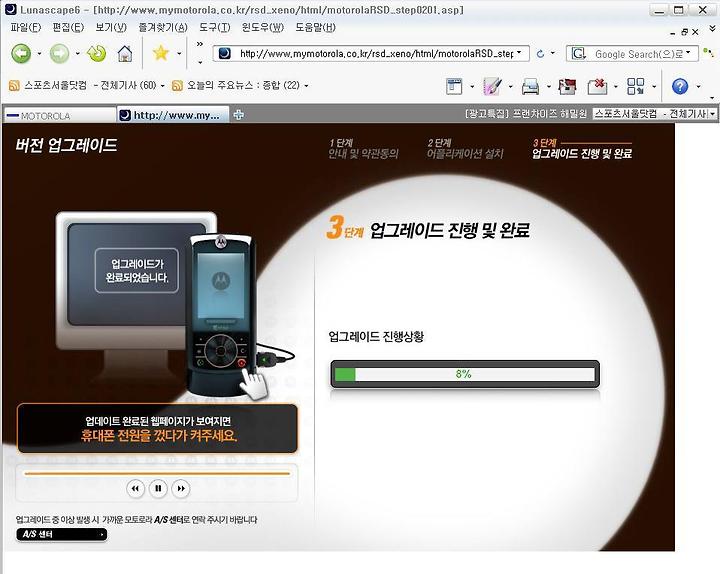Click the Print toolbar icon
Viewport: 720px width, 574px height.
530,86
